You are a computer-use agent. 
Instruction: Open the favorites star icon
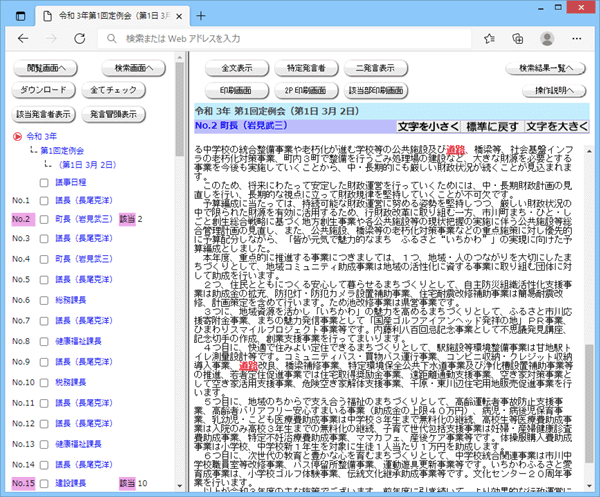(x=489, y=38)
